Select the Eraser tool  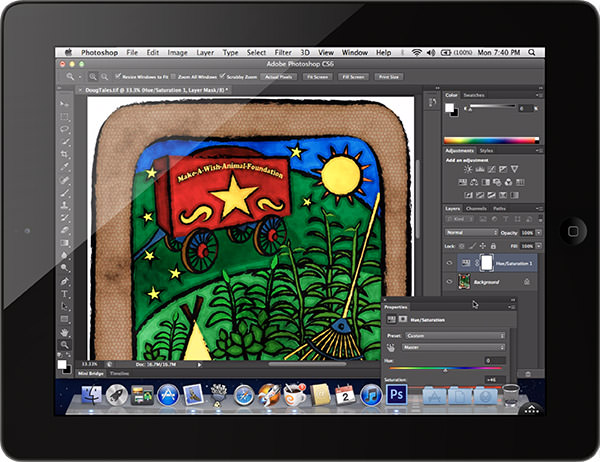tap(64, 230)
